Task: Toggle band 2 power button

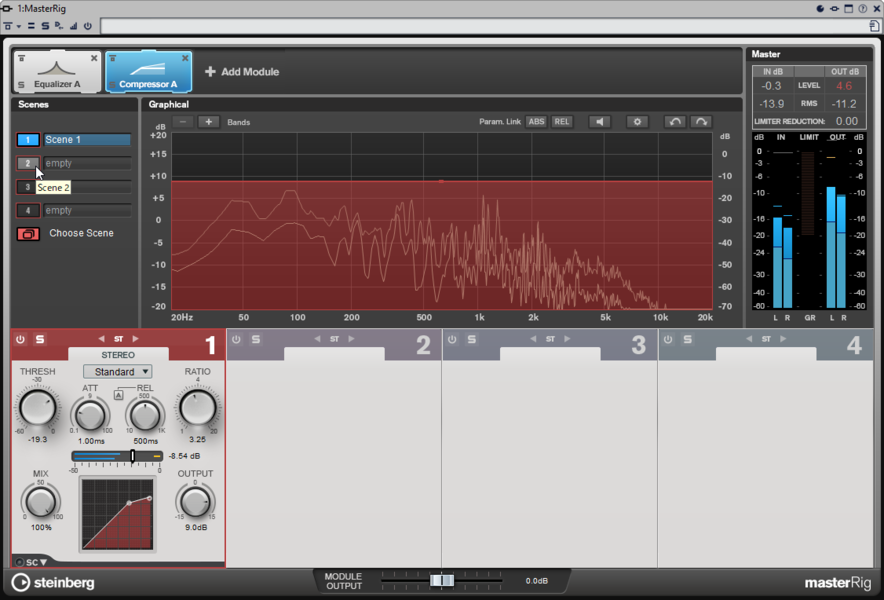Action: 236,339
